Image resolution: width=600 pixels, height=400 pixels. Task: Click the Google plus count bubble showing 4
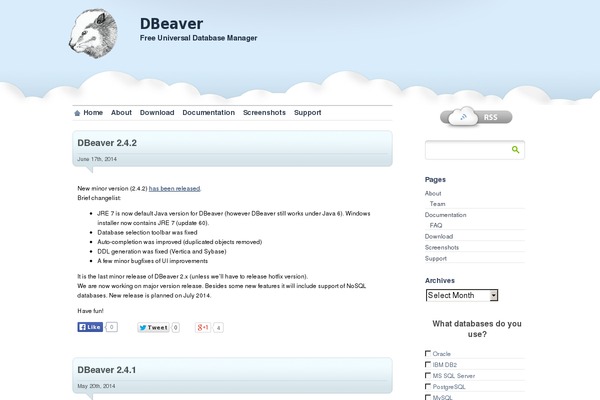(x=218, y=328)
